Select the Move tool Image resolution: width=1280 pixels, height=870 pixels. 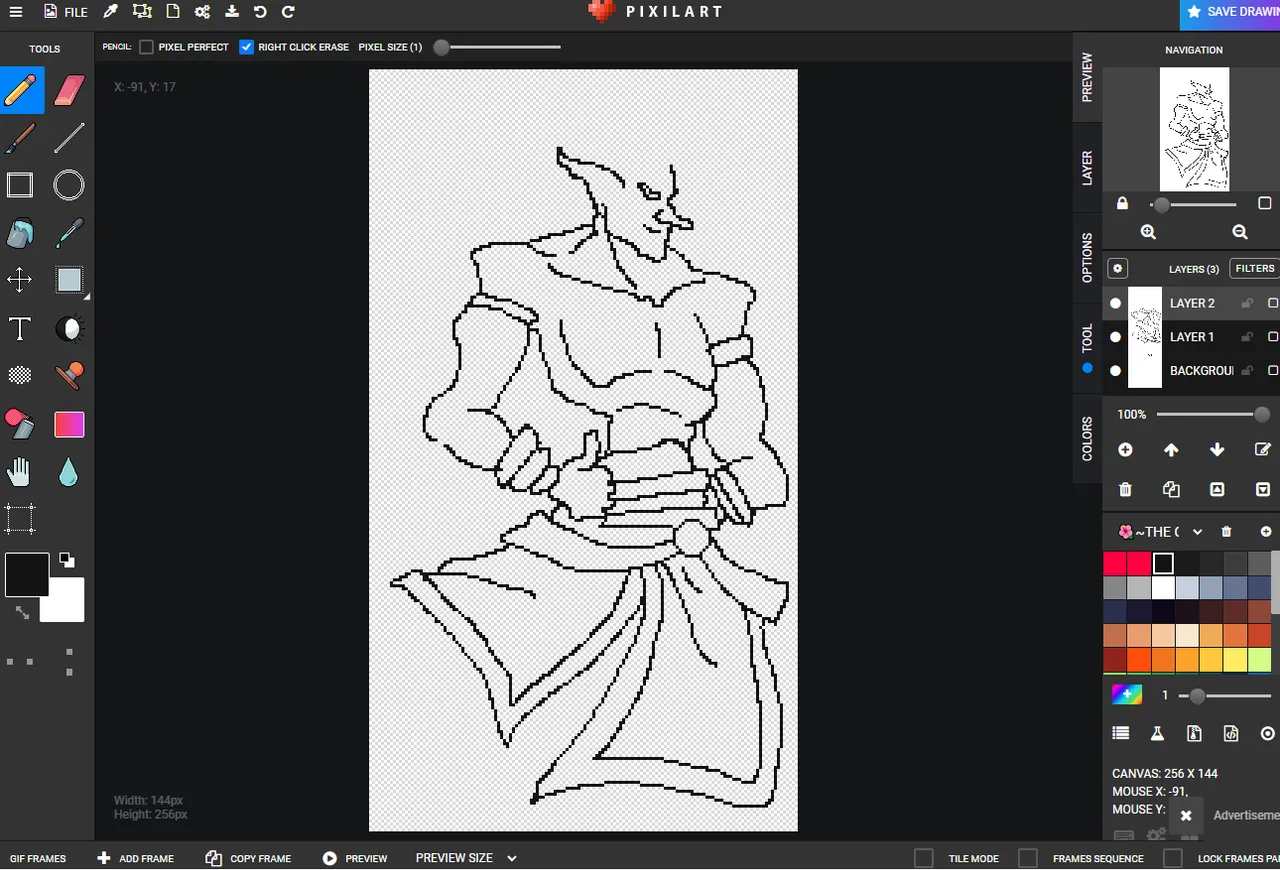click(20, 280)
